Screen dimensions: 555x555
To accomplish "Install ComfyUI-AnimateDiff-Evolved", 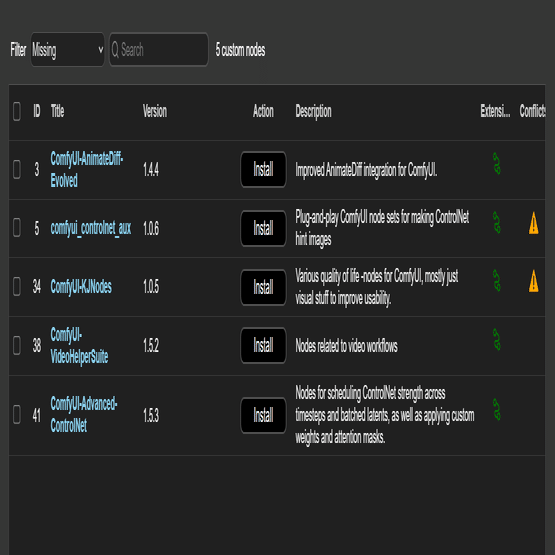I will [263, 169].
